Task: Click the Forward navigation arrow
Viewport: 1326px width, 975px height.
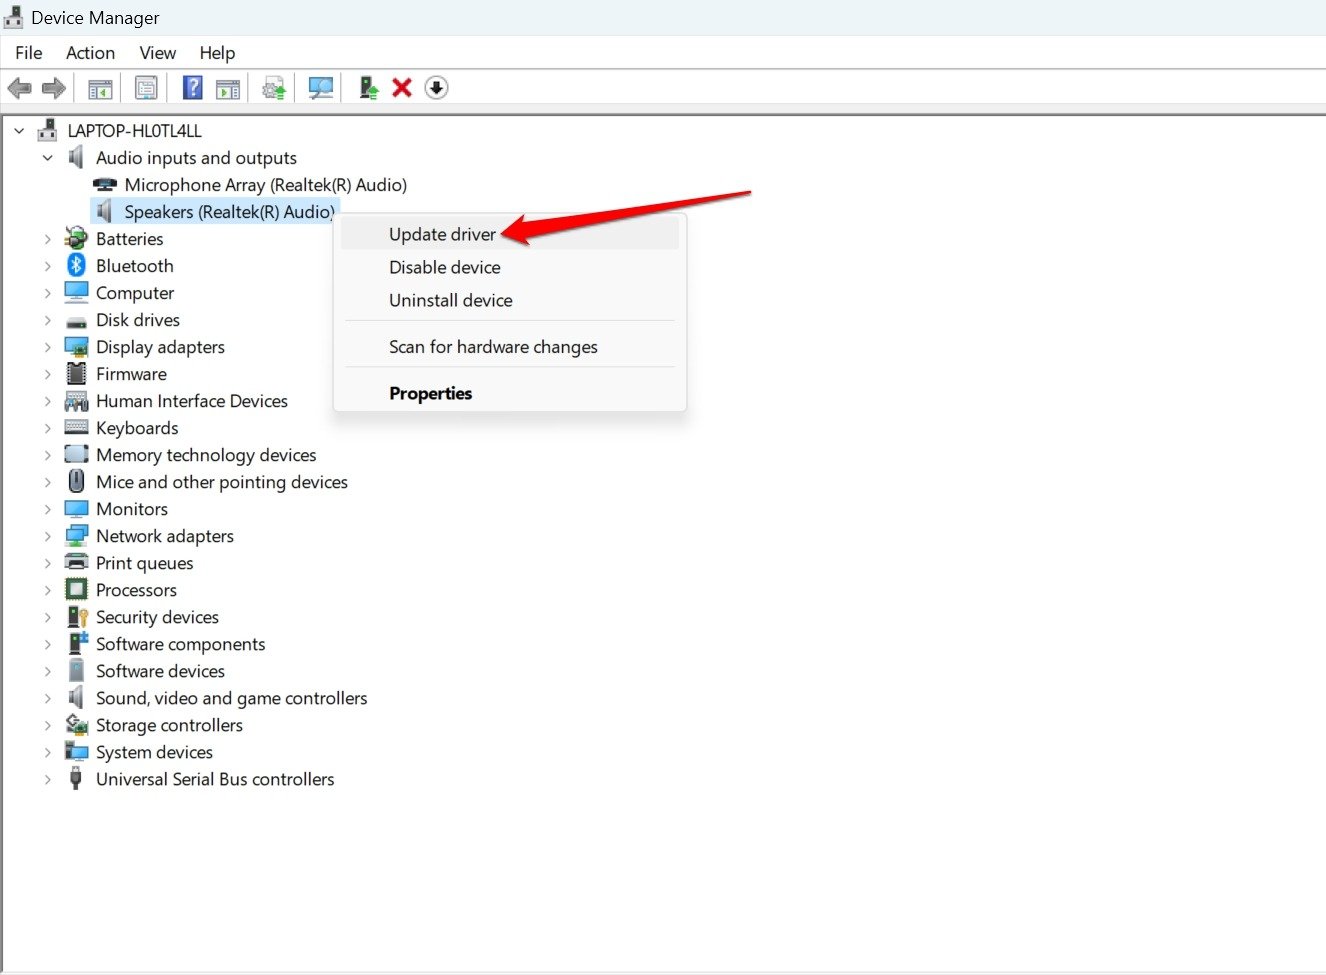Action: point(53,87)
